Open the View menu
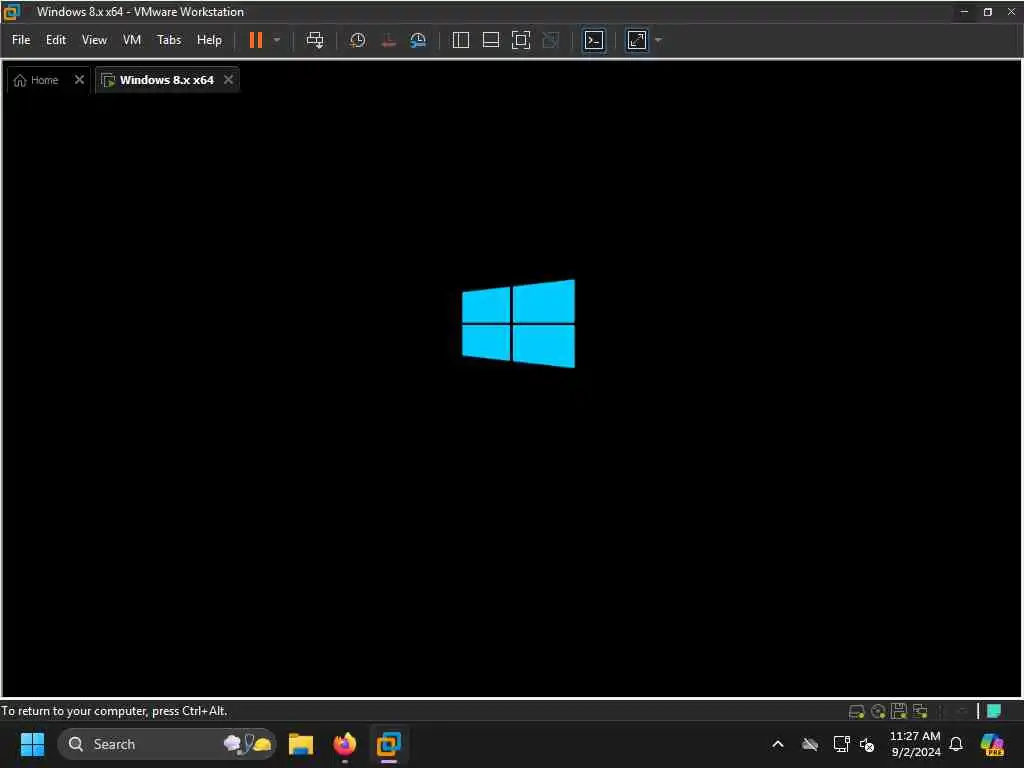The height and width of the screenshot is (768, 1024). (x=94, y=40)
